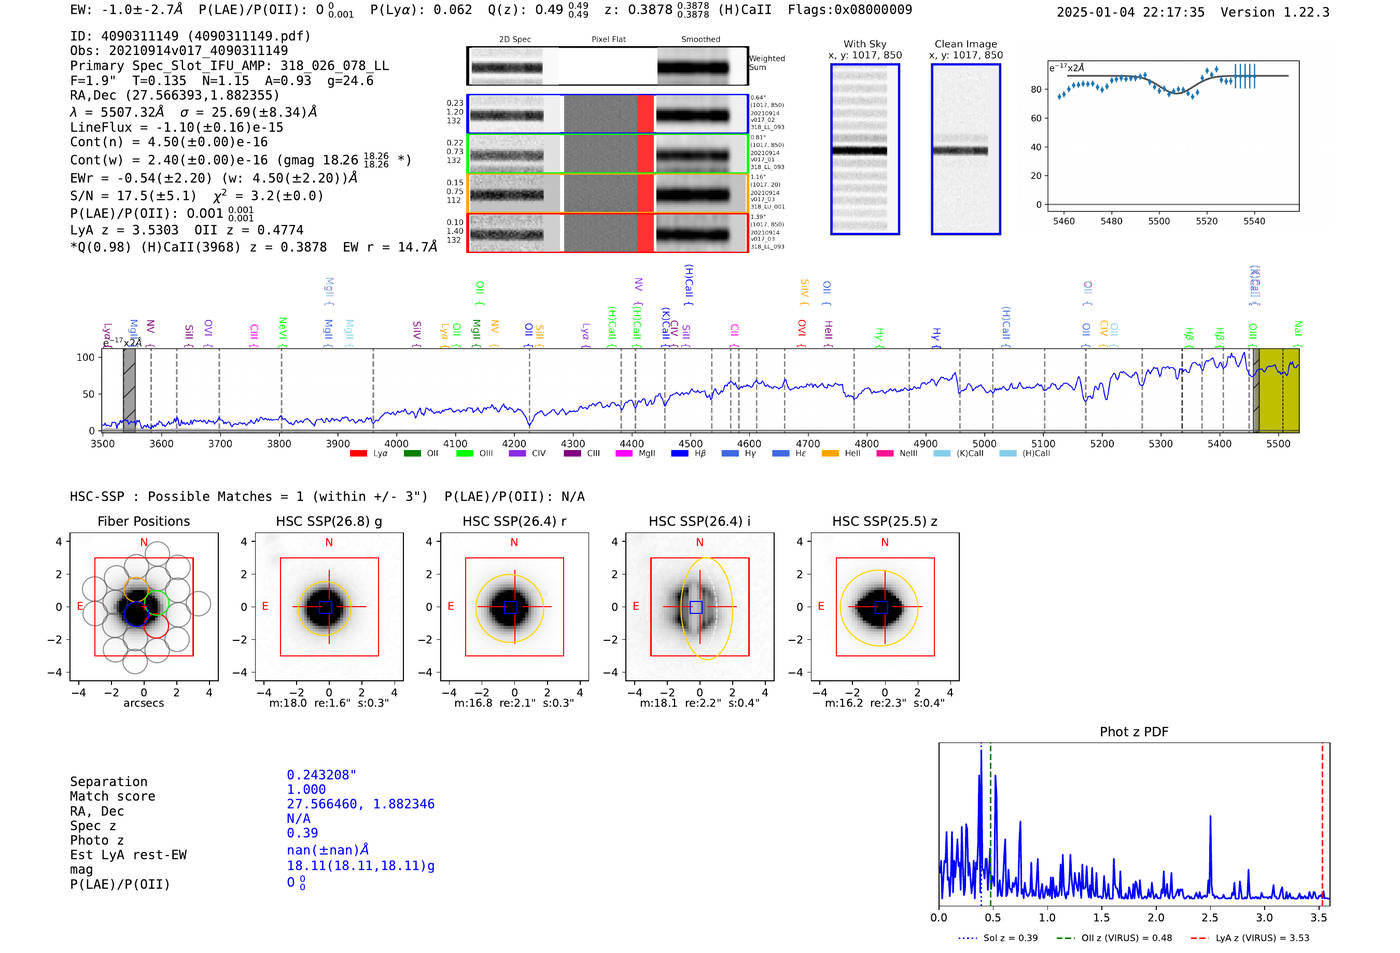Click the 'Flags:0x08000009' header text

point(850,10)
